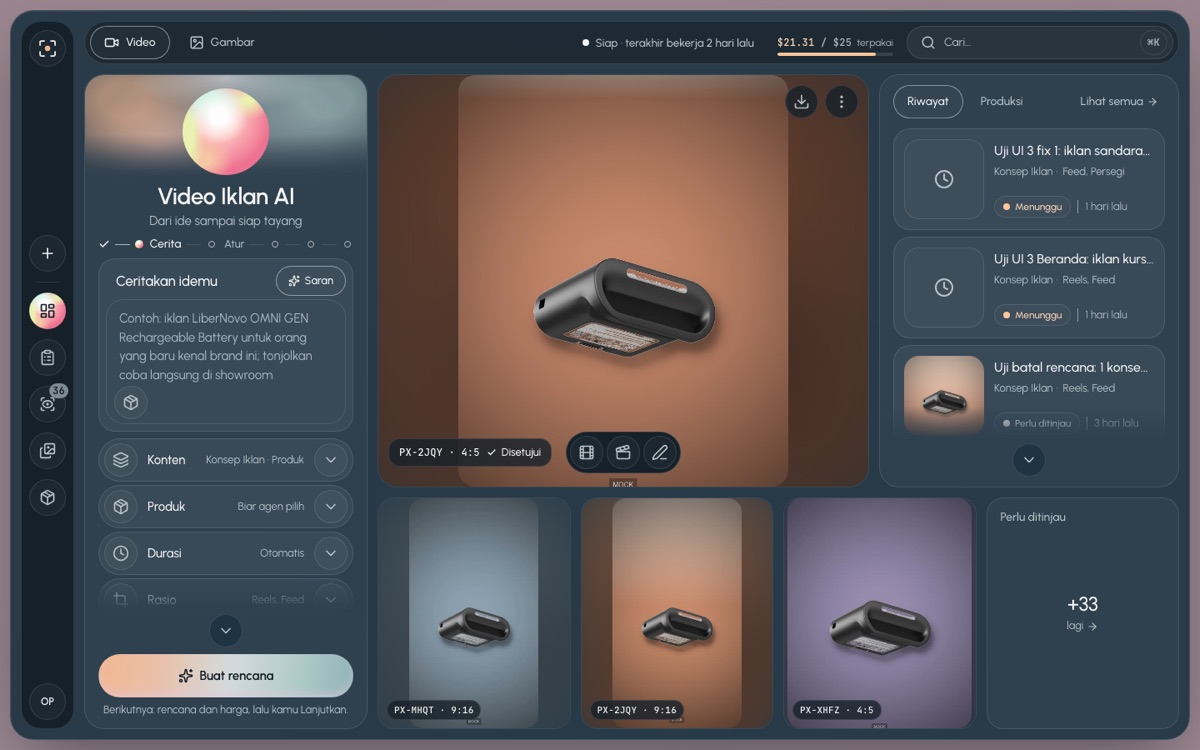1200x750 pixels.
Task: Open the image gallery icon in the sidebar
Action: [x=47, y=451]
